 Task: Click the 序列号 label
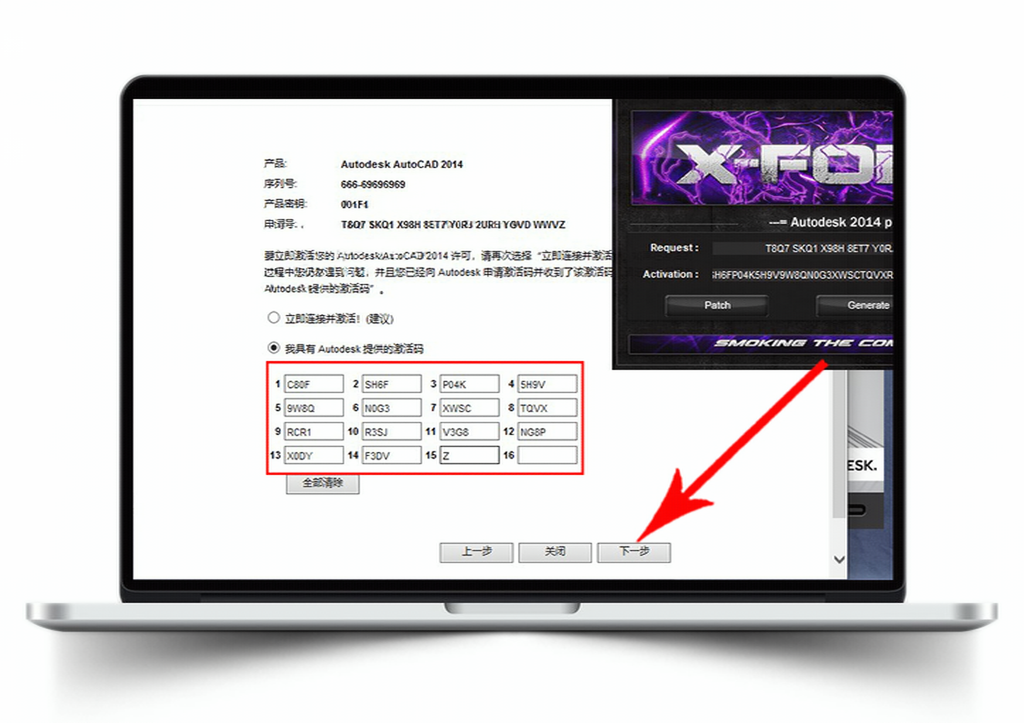(x=280, y=184)
